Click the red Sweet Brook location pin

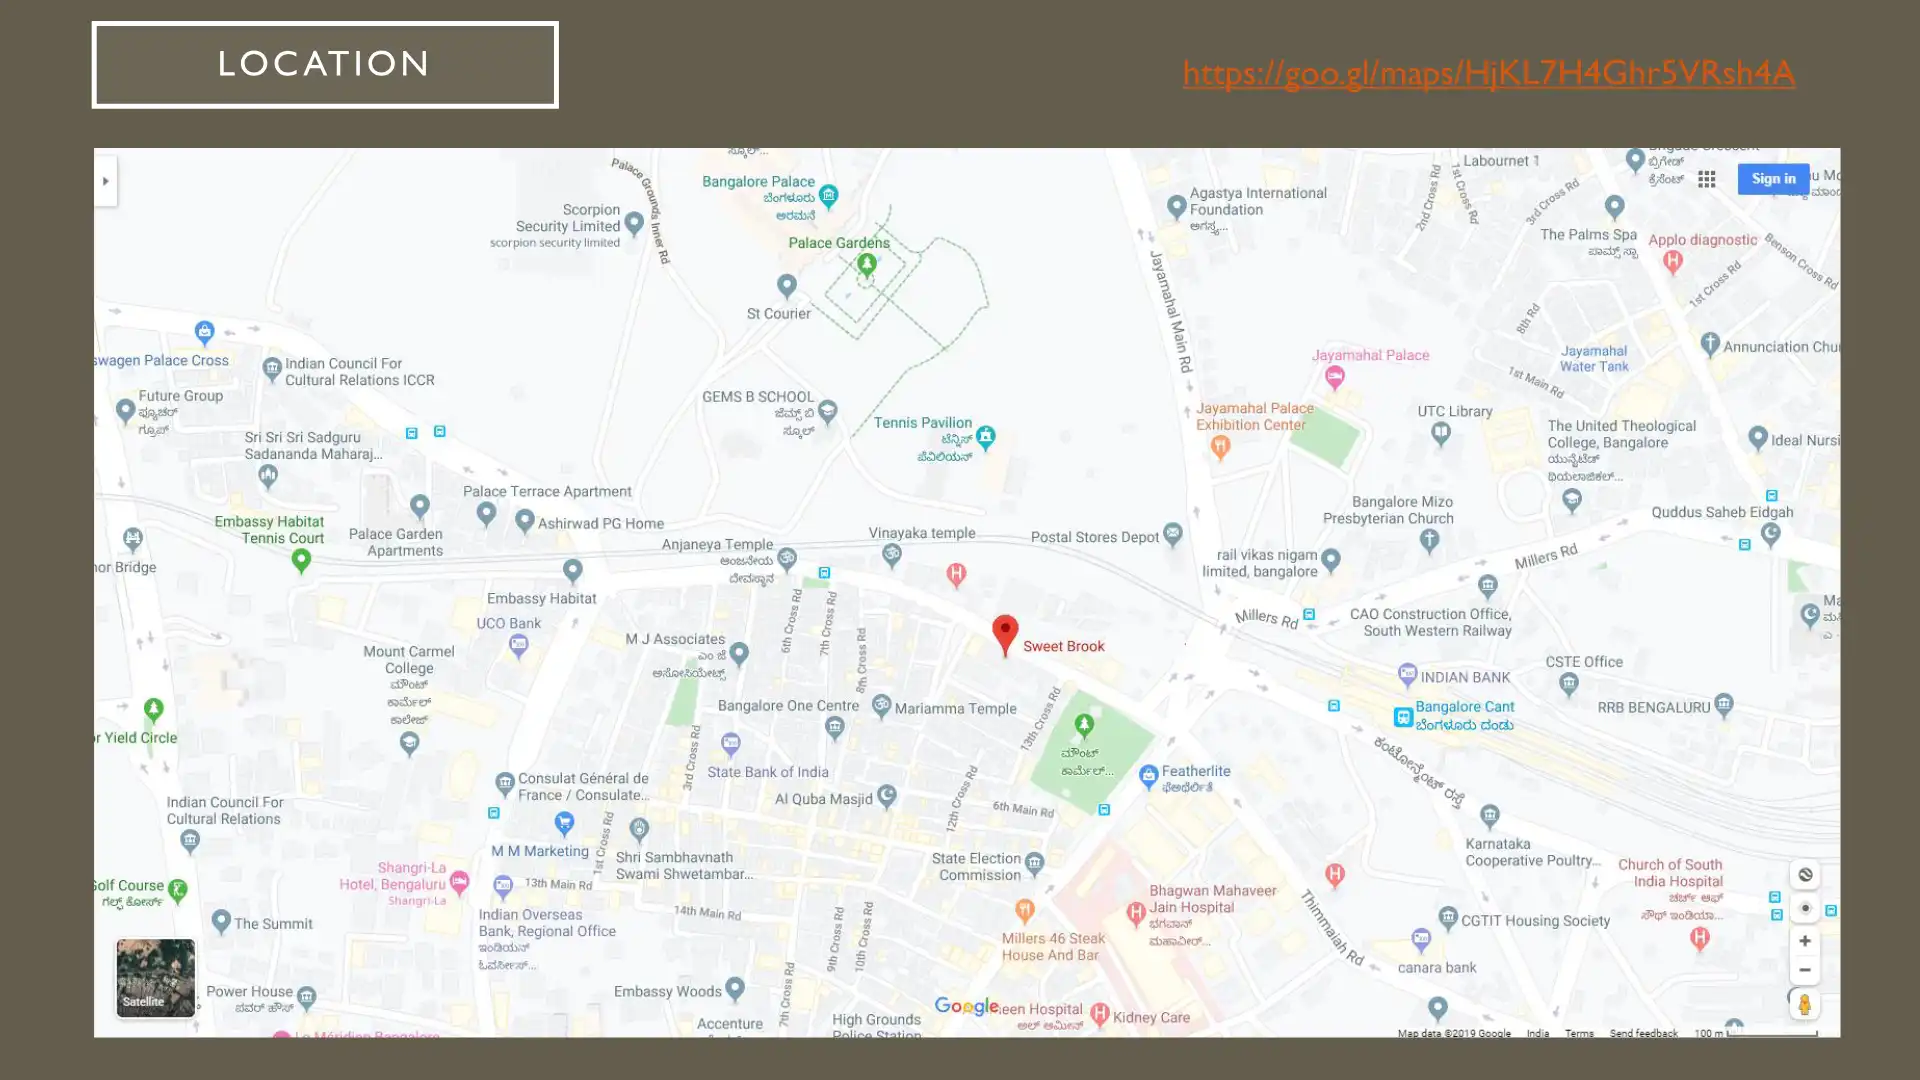point(1005,634)
